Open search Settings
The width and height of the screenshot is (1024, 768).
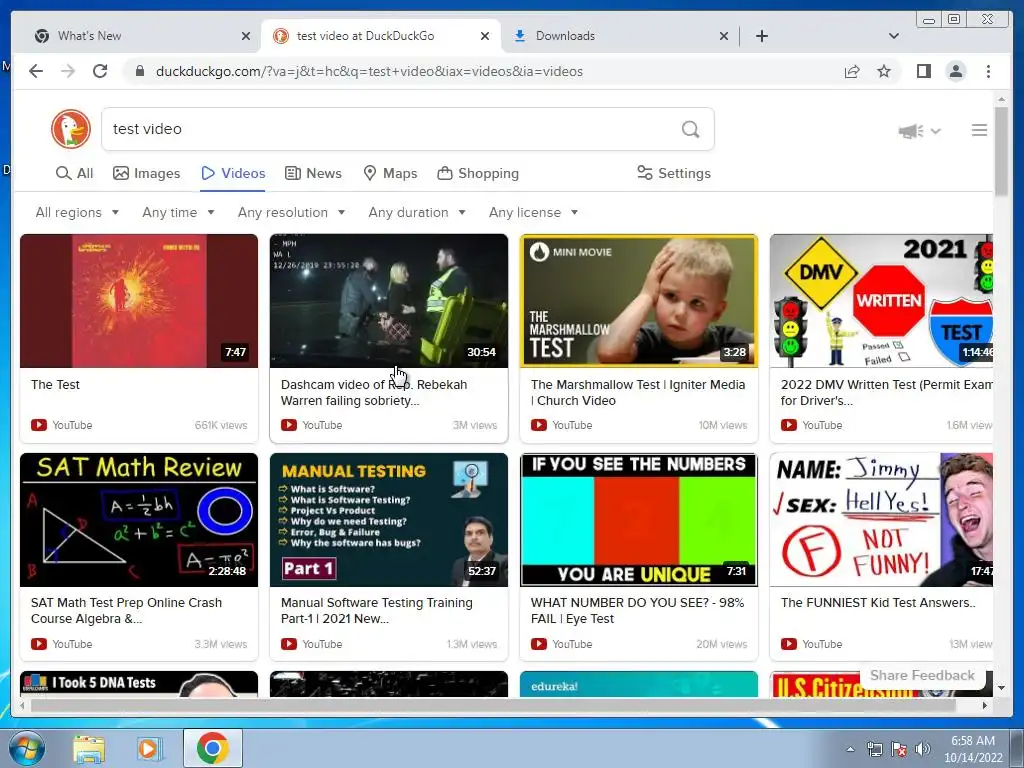[x=673, y=173]
